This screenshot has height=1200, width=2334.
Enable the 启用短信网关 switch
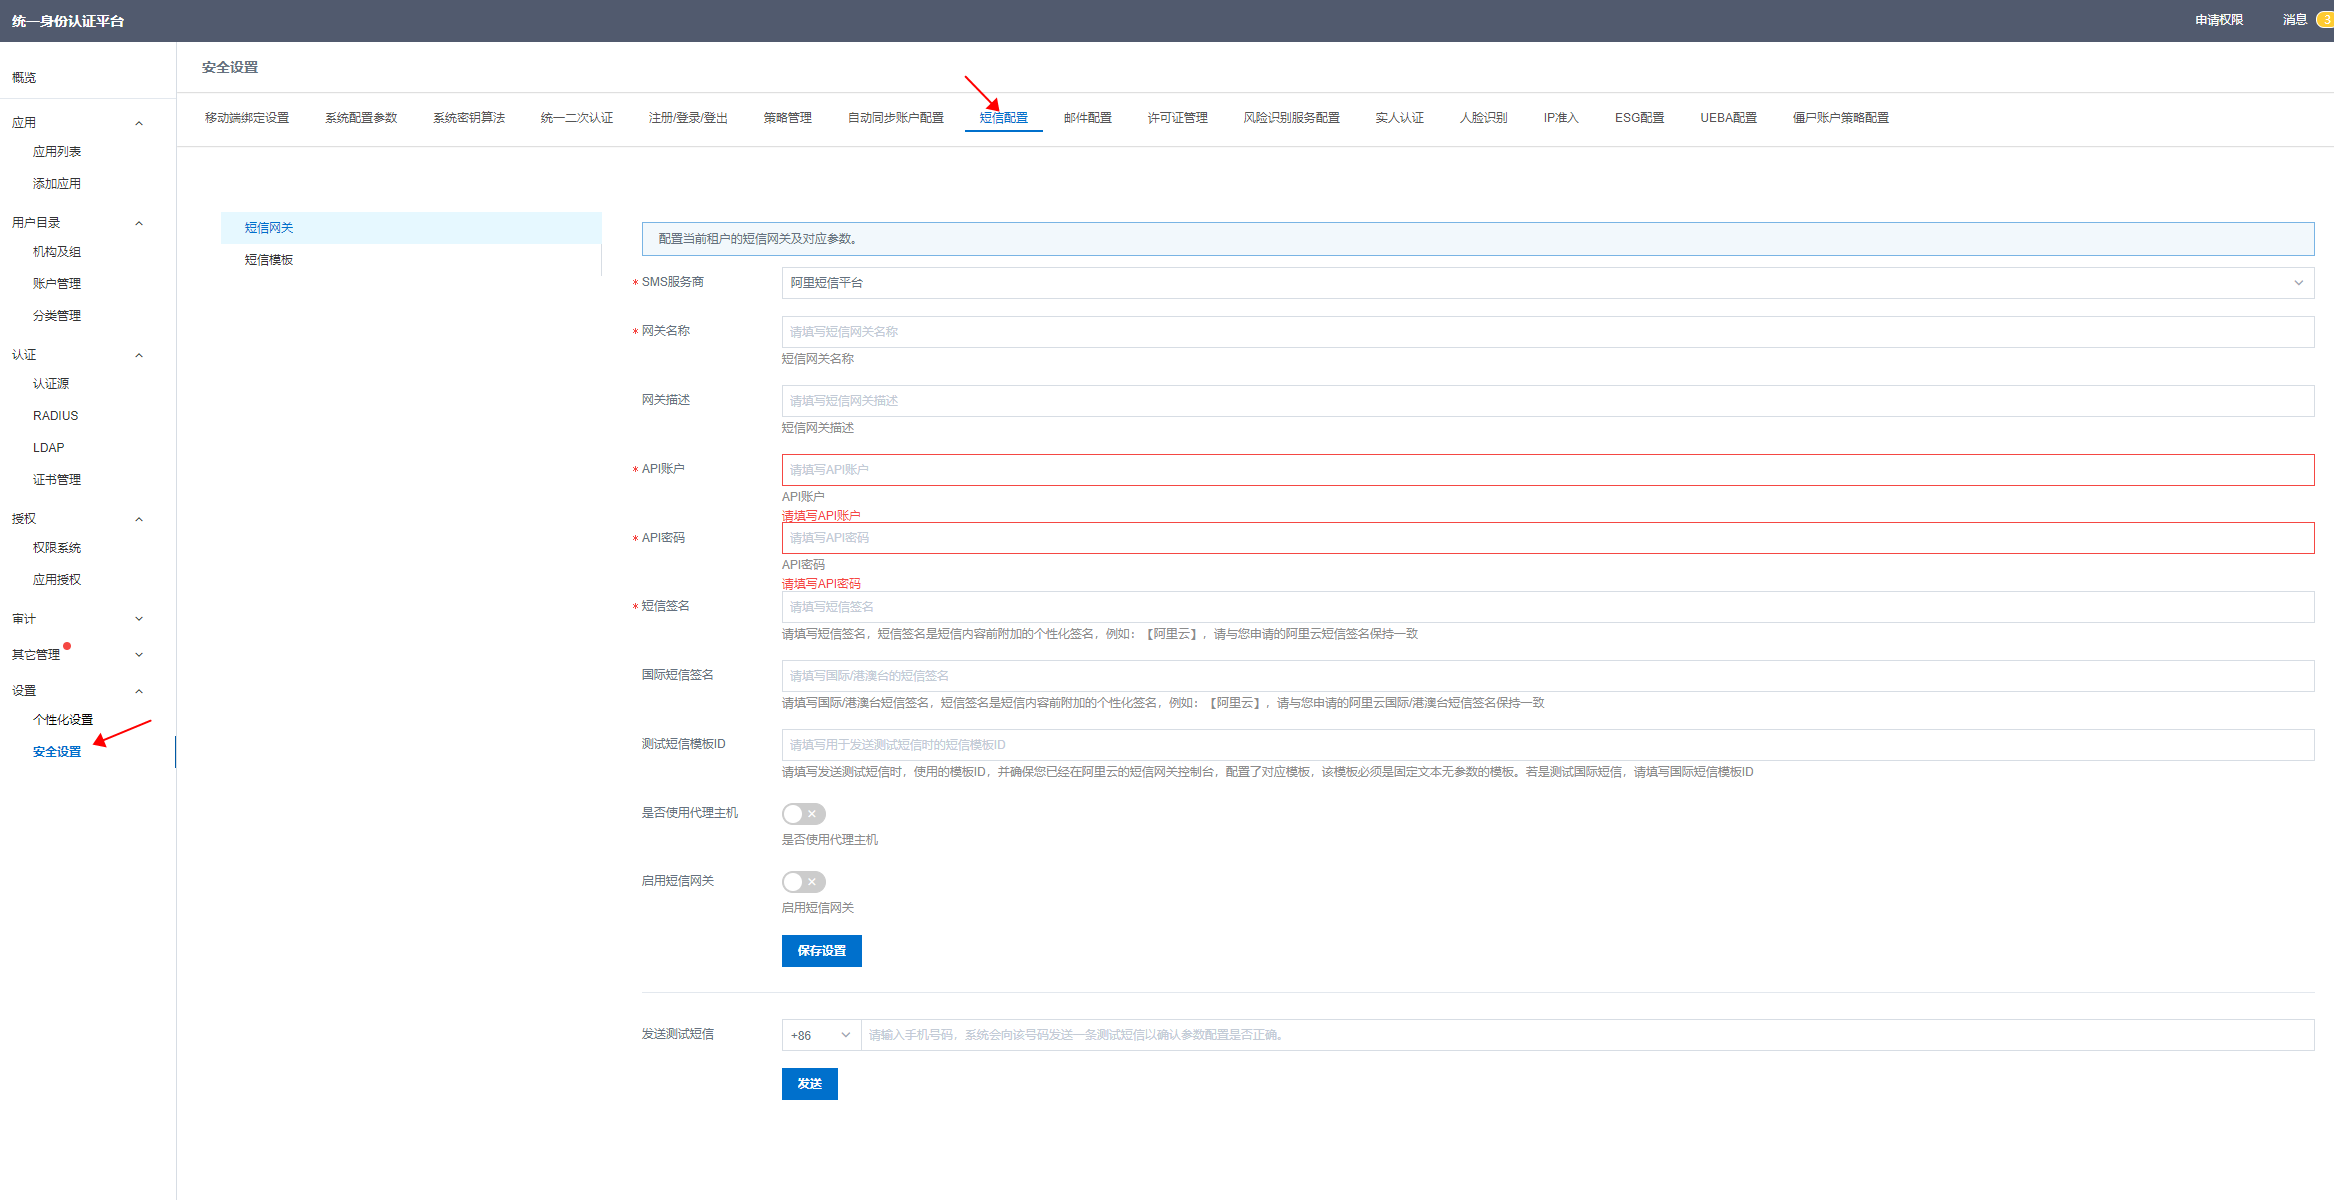(x=803, y=882)
